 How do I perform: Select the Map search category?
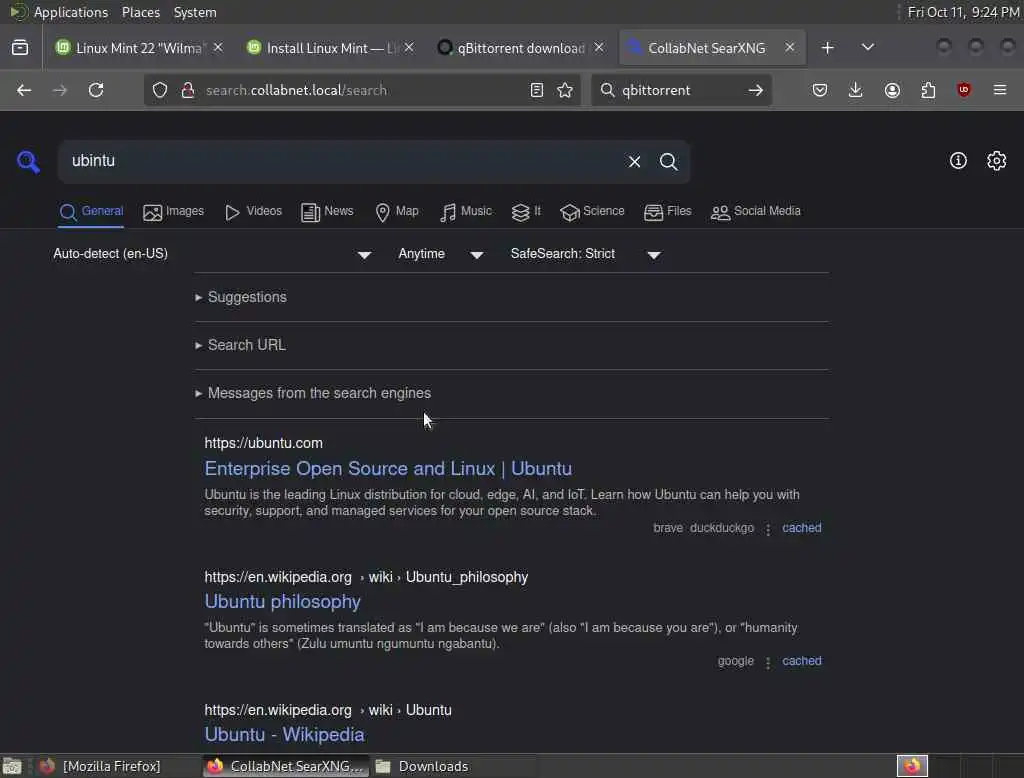pos(397,212)
